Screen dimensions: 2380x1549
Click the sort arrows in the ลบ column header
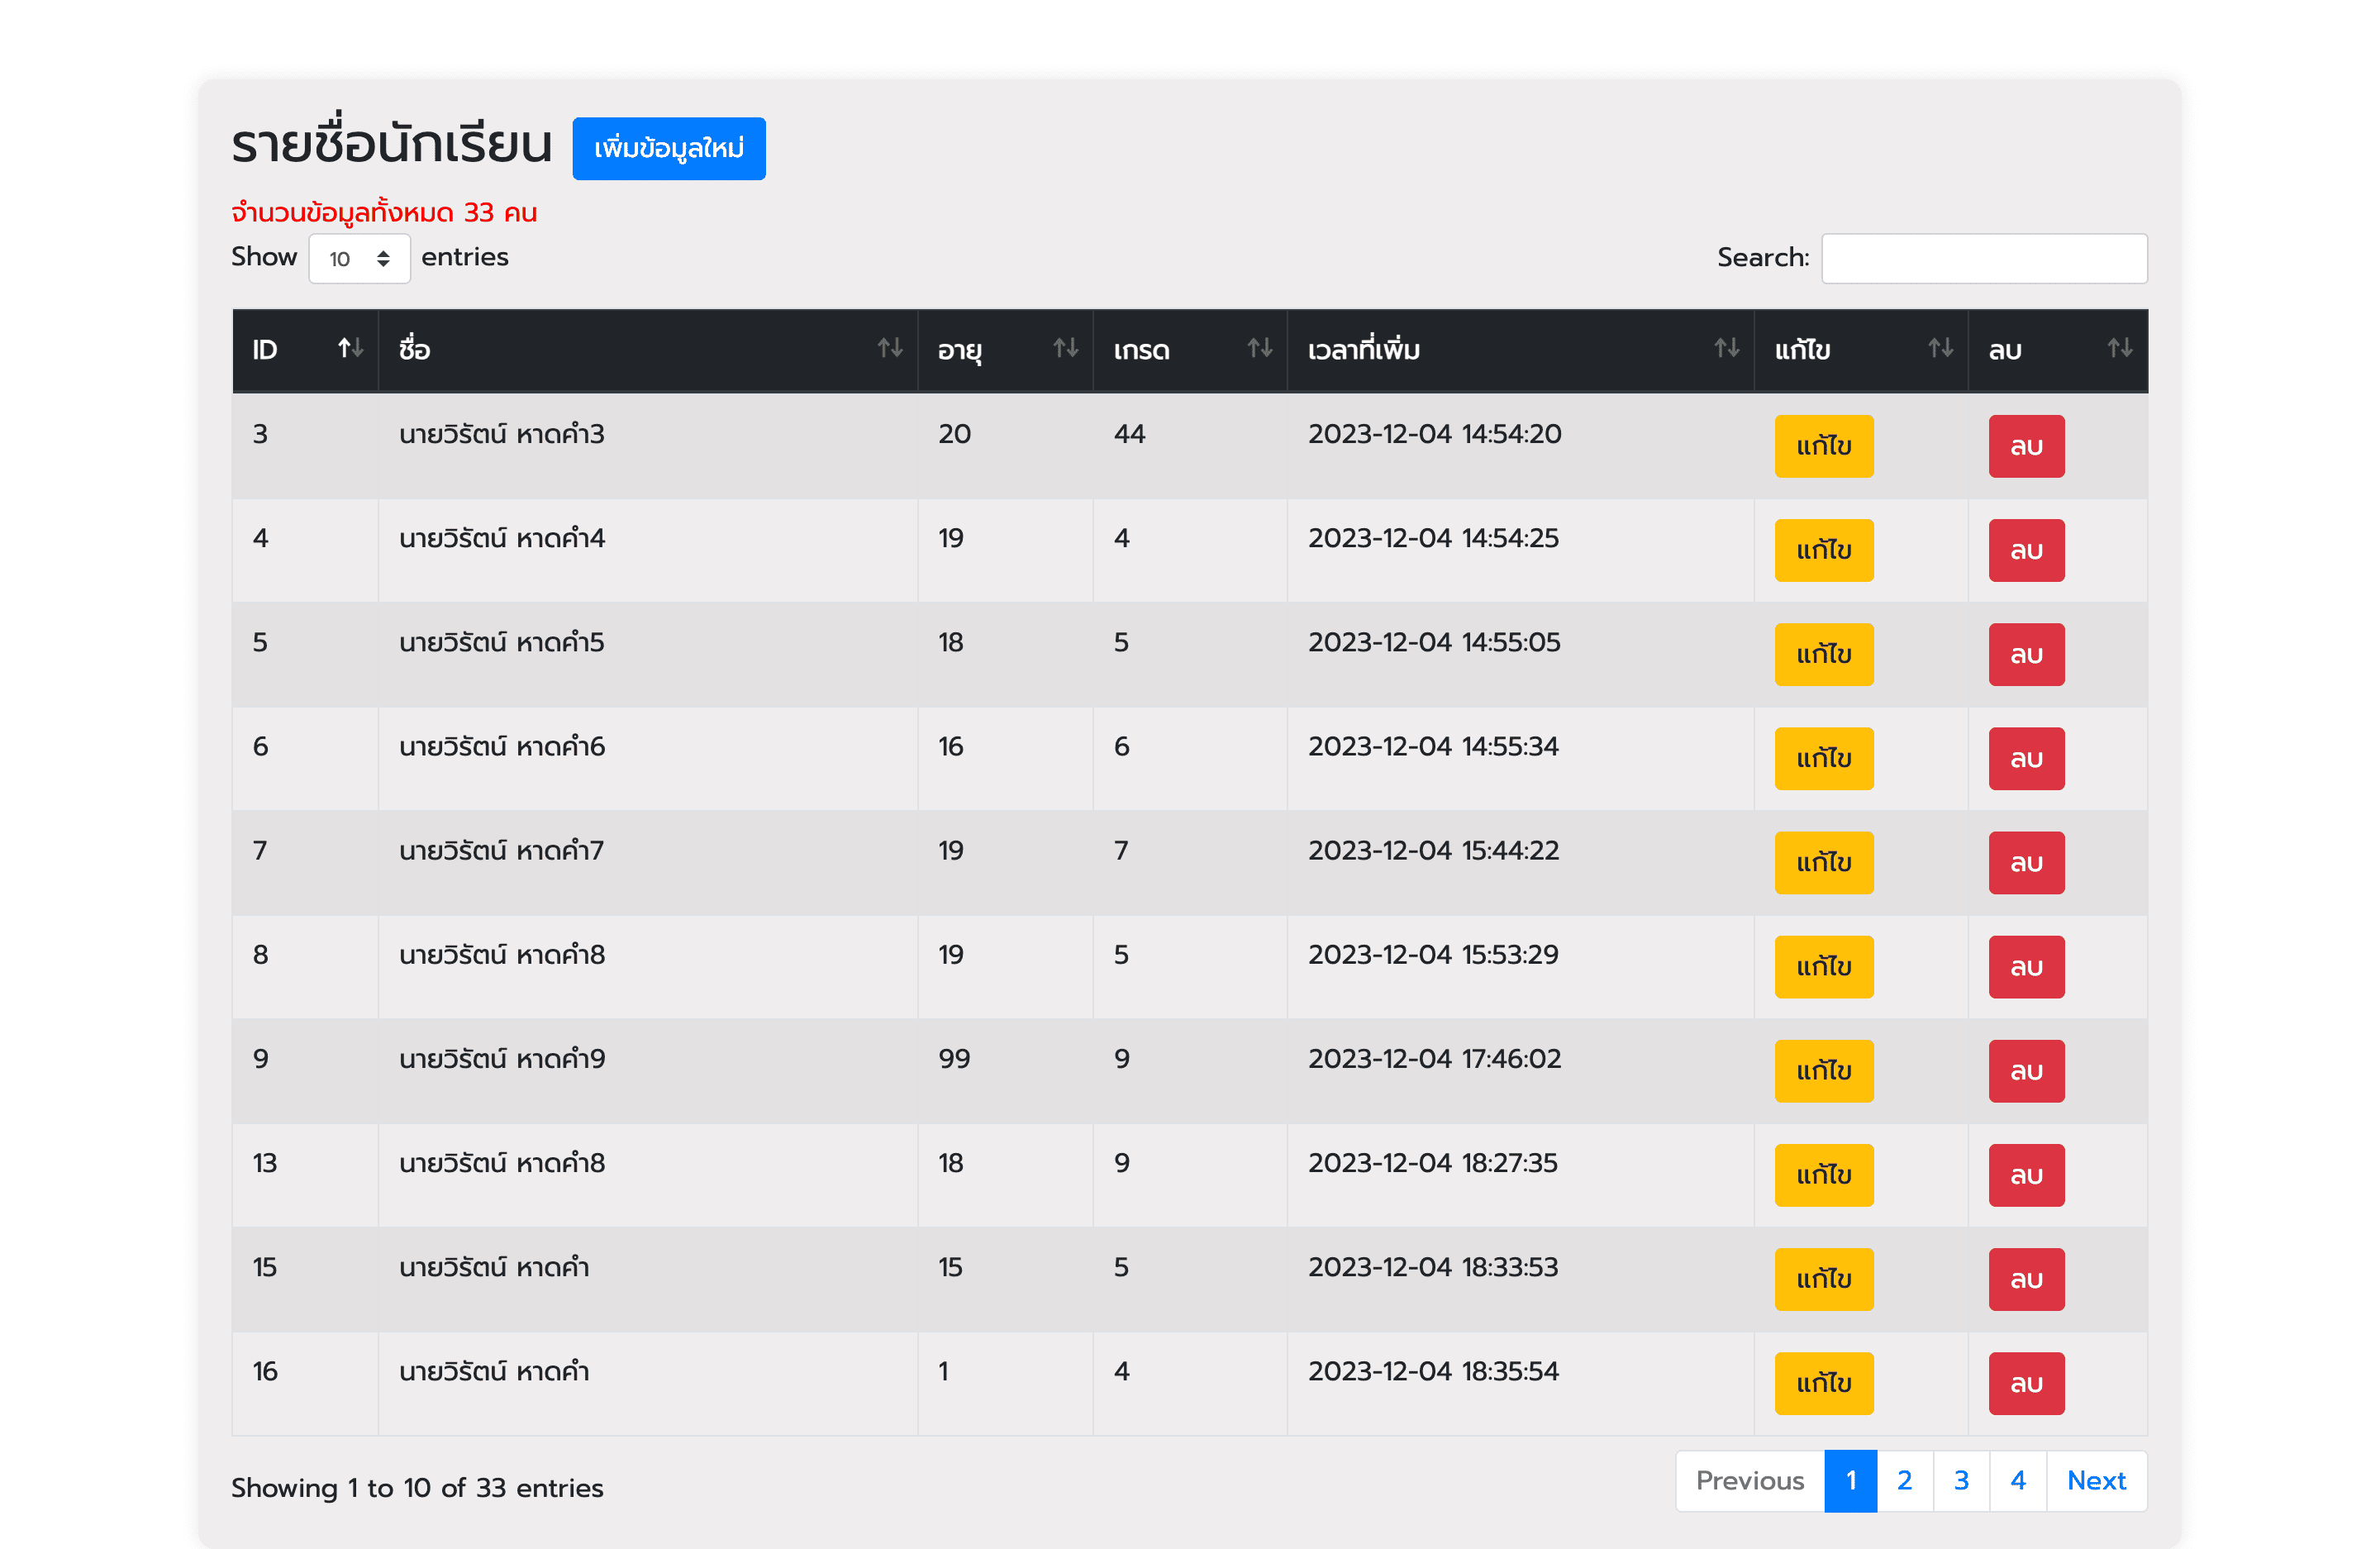2119,348
